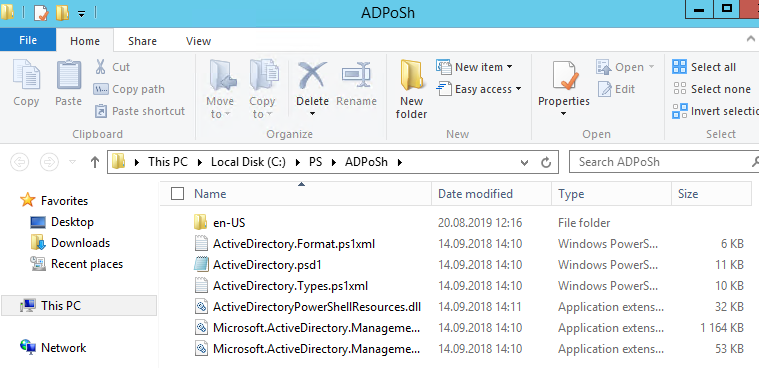
Task: Switch to the Share ribbon tab
Action: coord(142,41)
